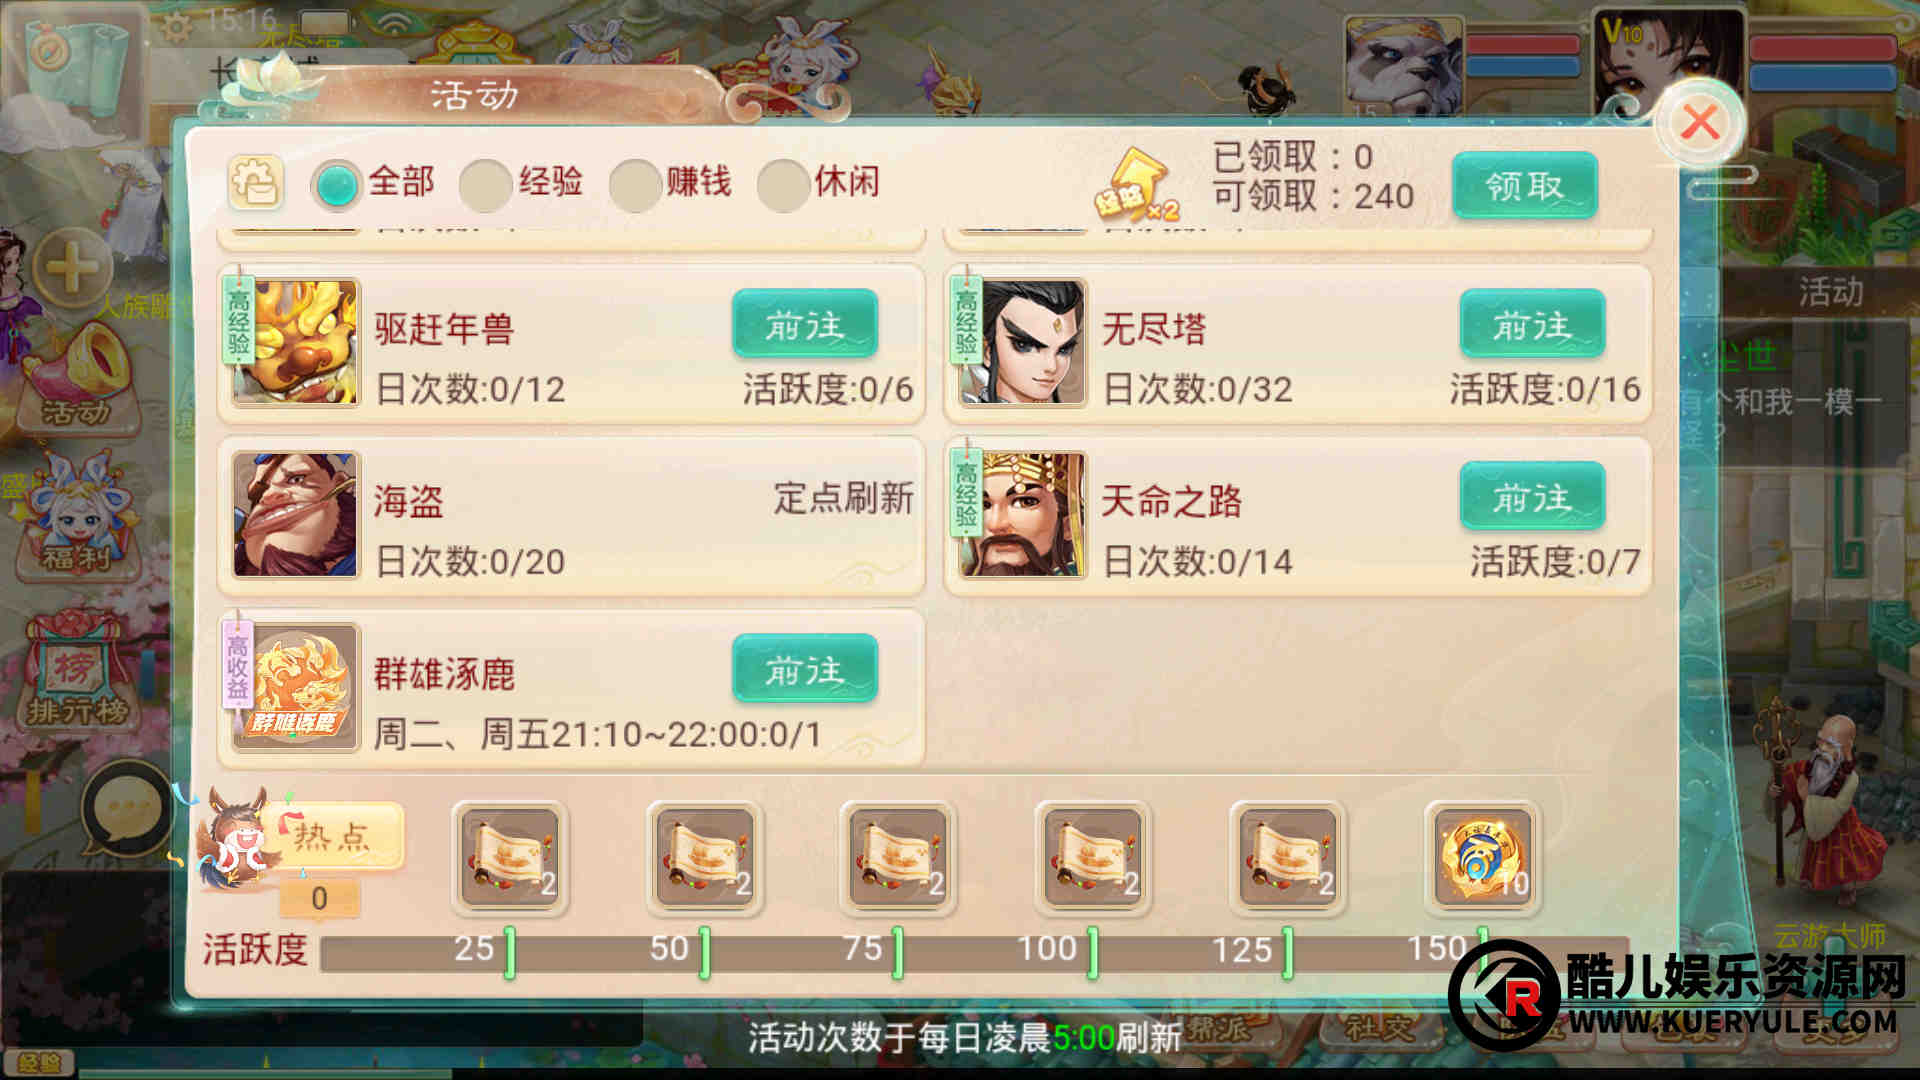Image resolution: width=1920 pixels, height=1080 pixels.
Task: Open the chat bubble icon on left
Action: coord(125,808)
